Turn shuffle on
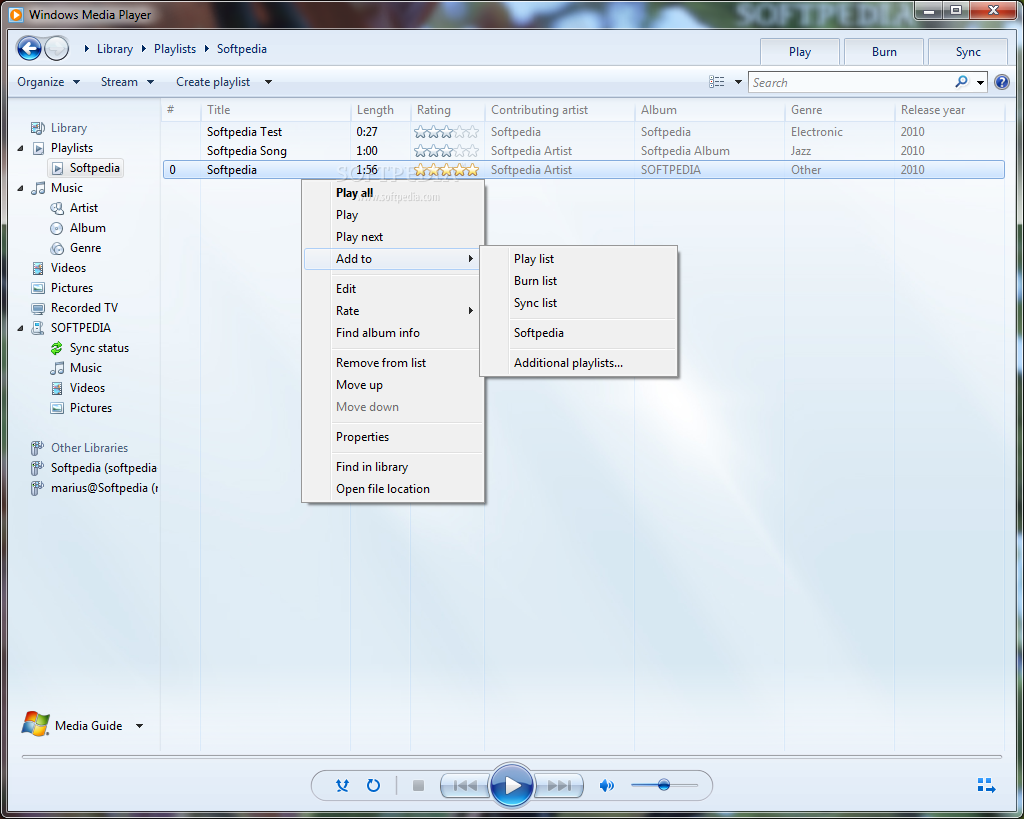This screenshot has height=819, width=1024. coord(342,785)
